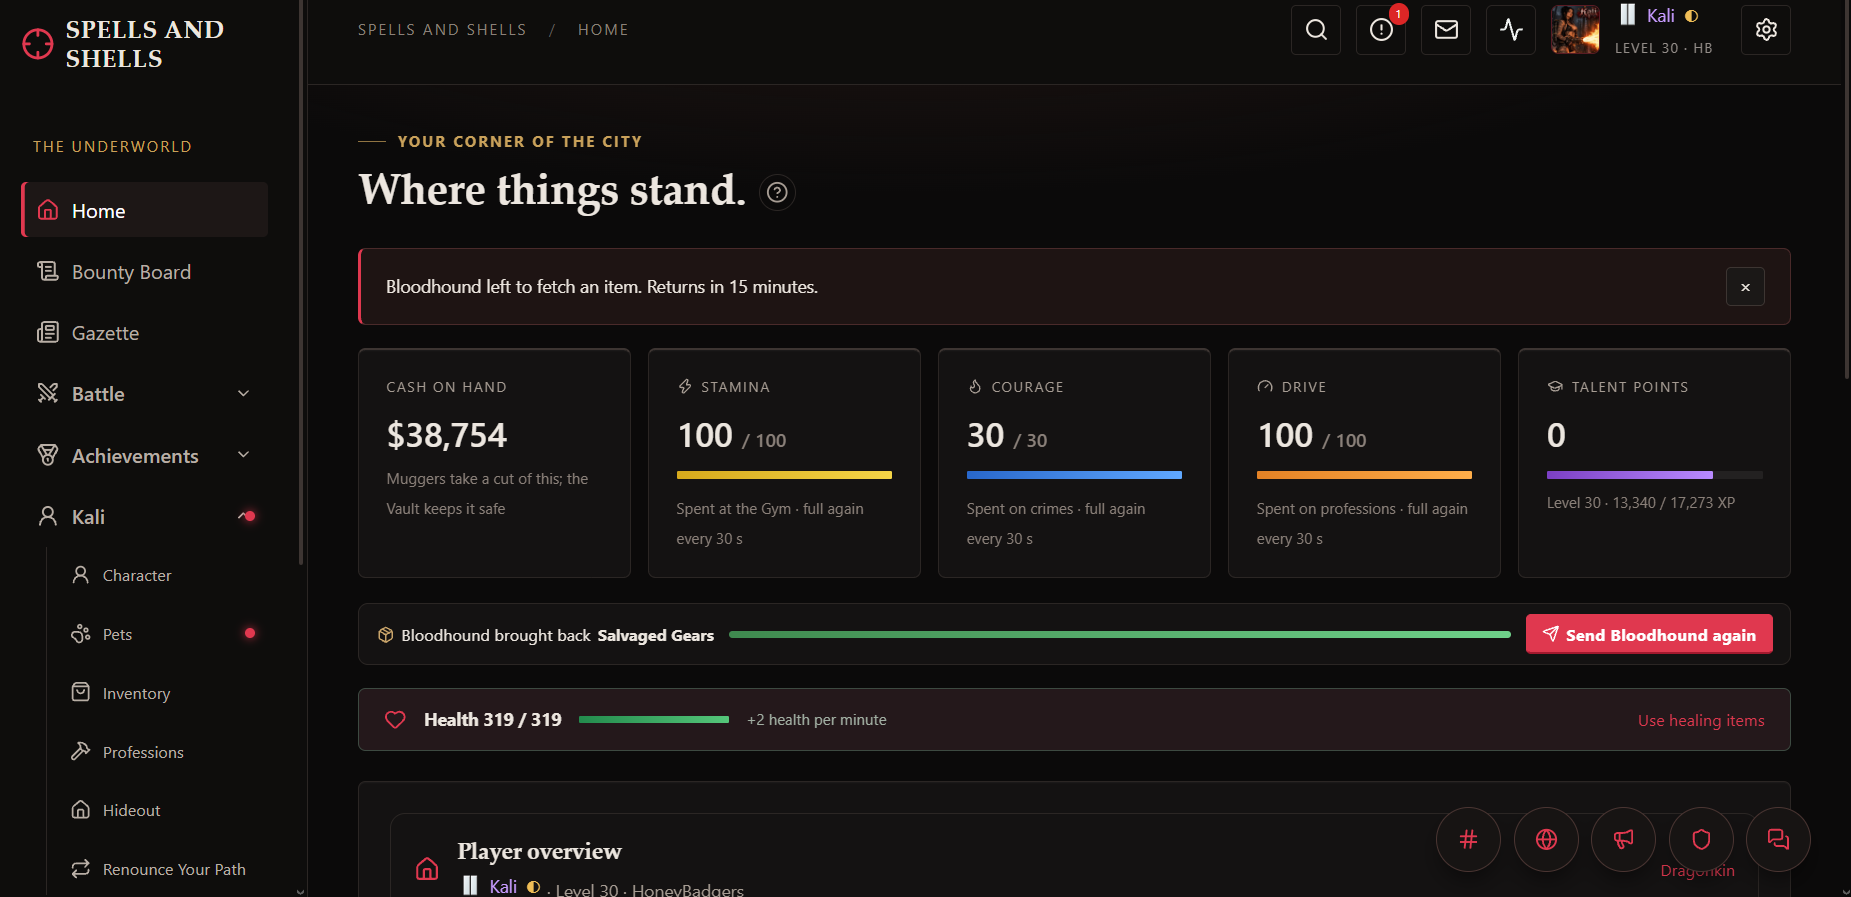Open the globe floating button
Image resolution: width=1851 pixels, height=897 pixels.
pyautogui.click(x=1546, y=839)
